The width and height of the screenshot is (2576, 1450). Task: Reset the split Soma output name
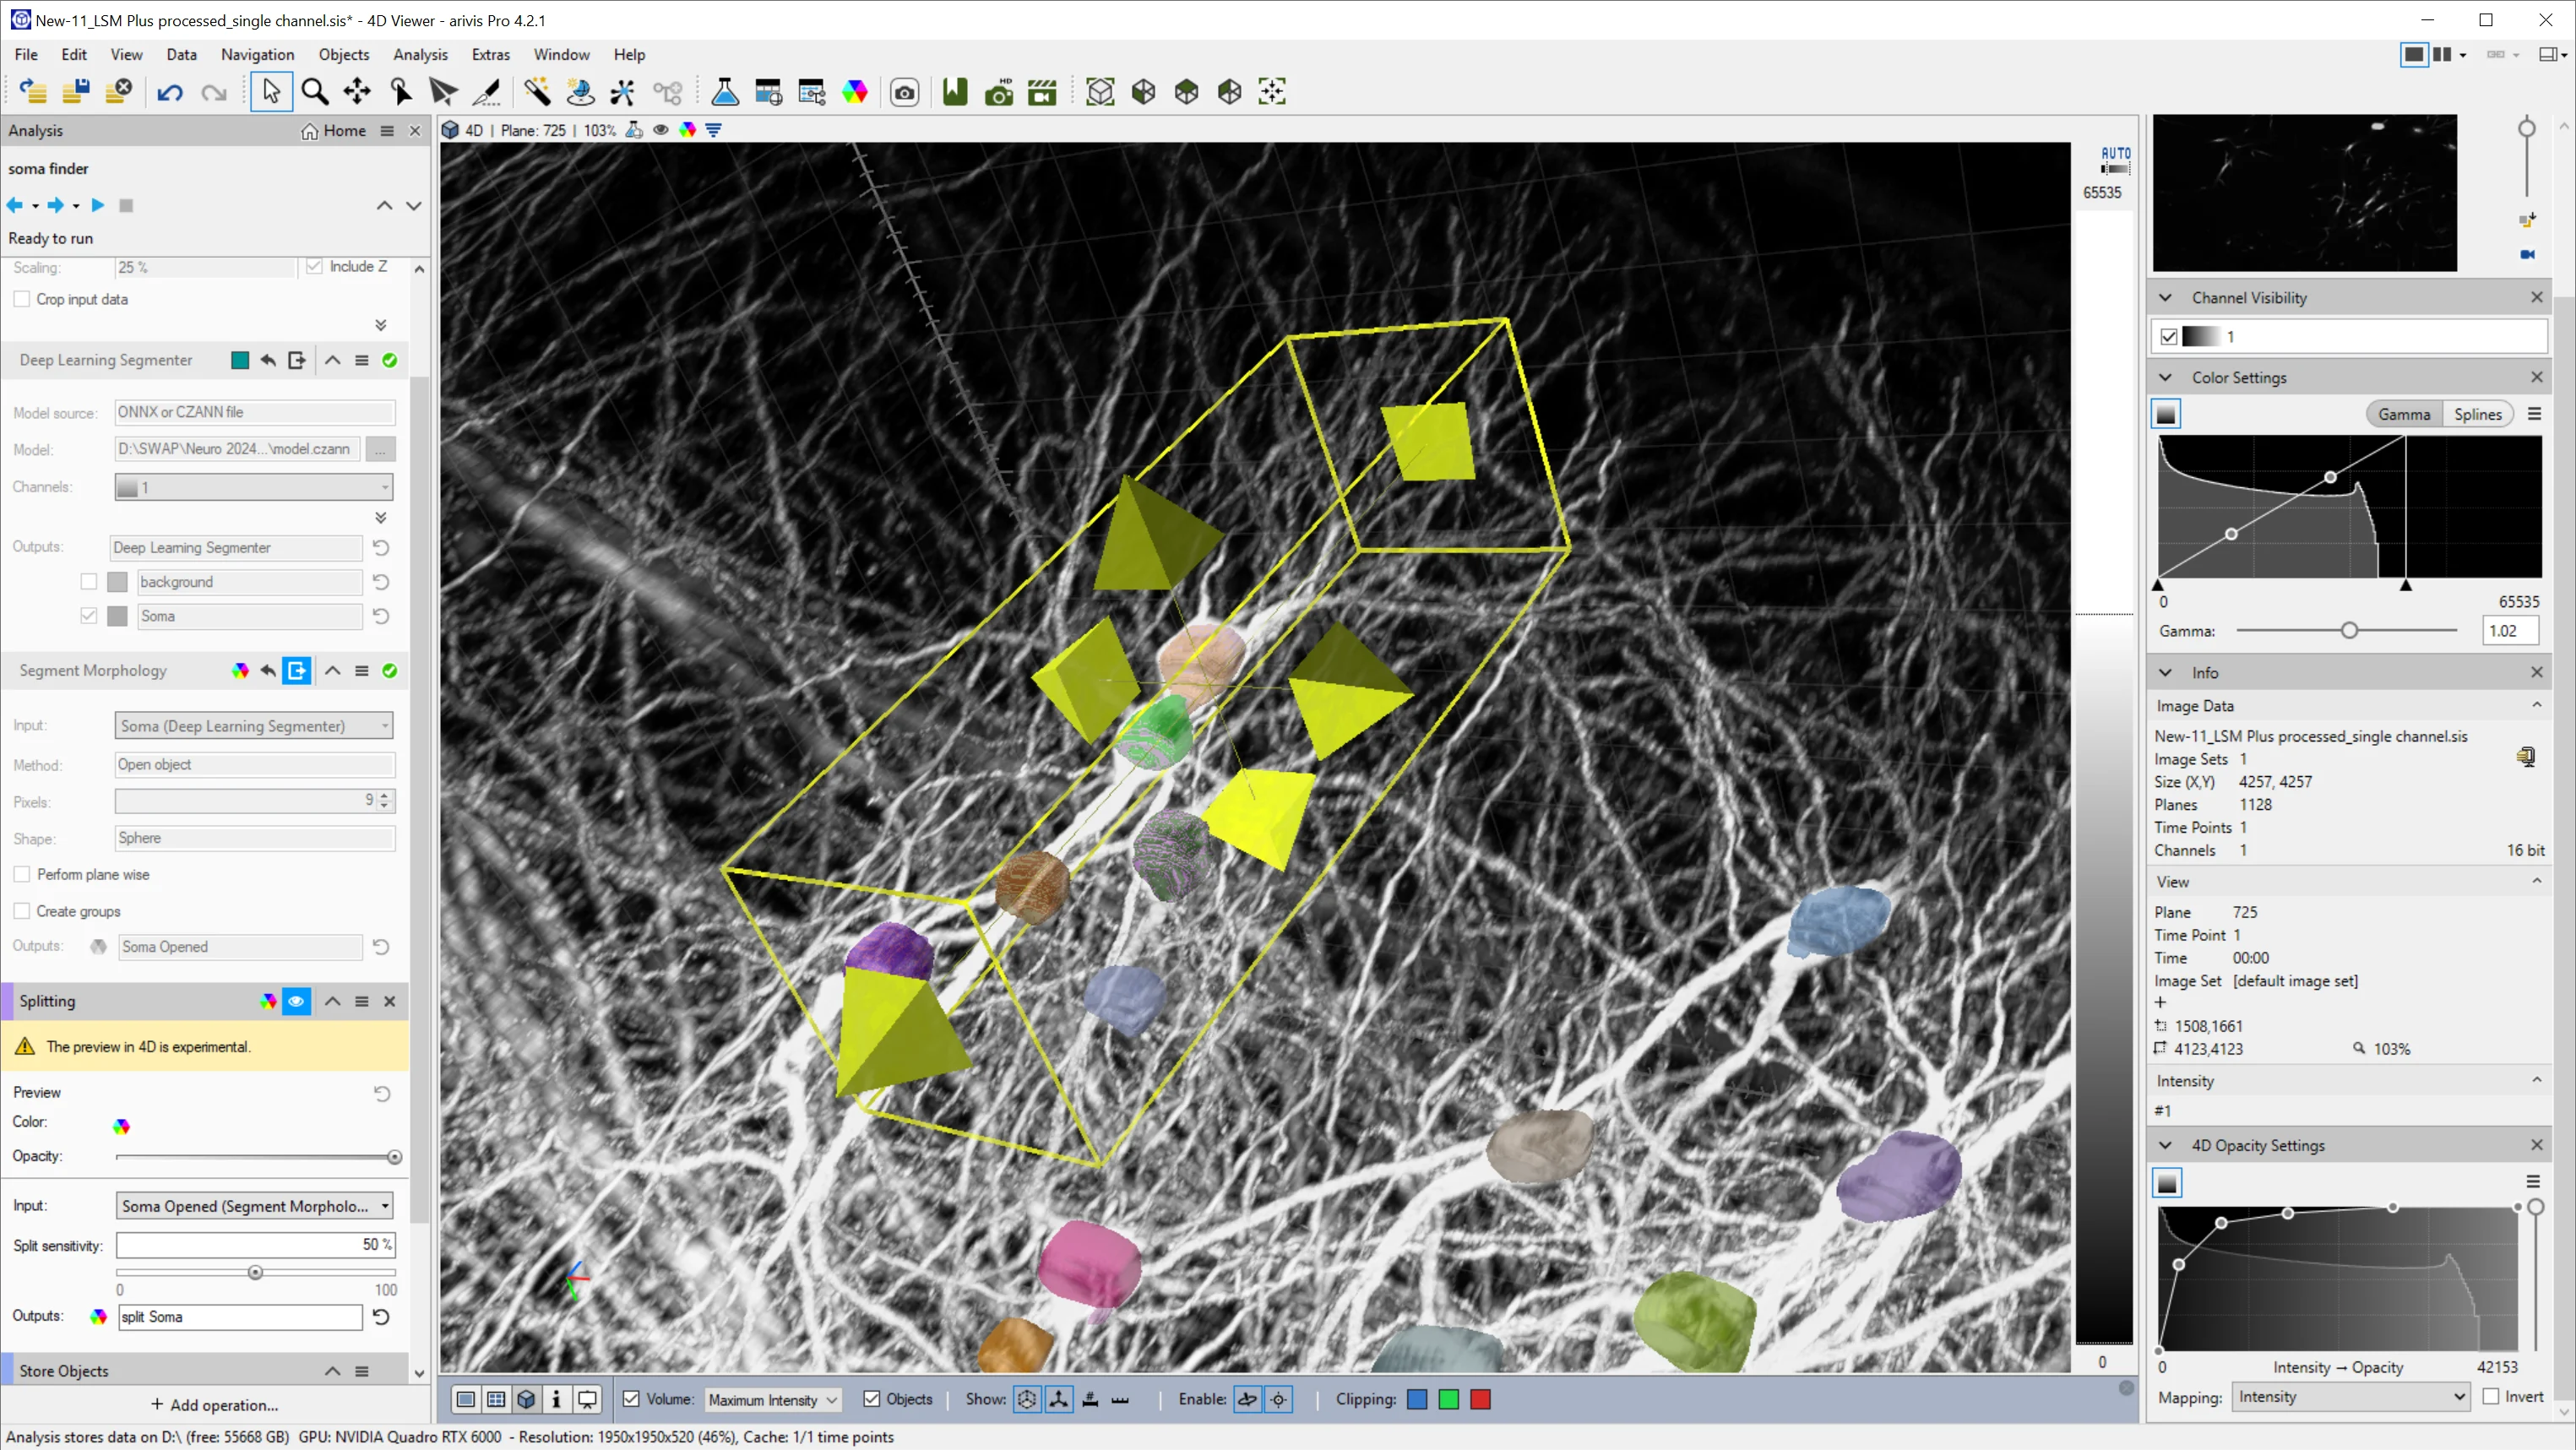(381, 1317)
